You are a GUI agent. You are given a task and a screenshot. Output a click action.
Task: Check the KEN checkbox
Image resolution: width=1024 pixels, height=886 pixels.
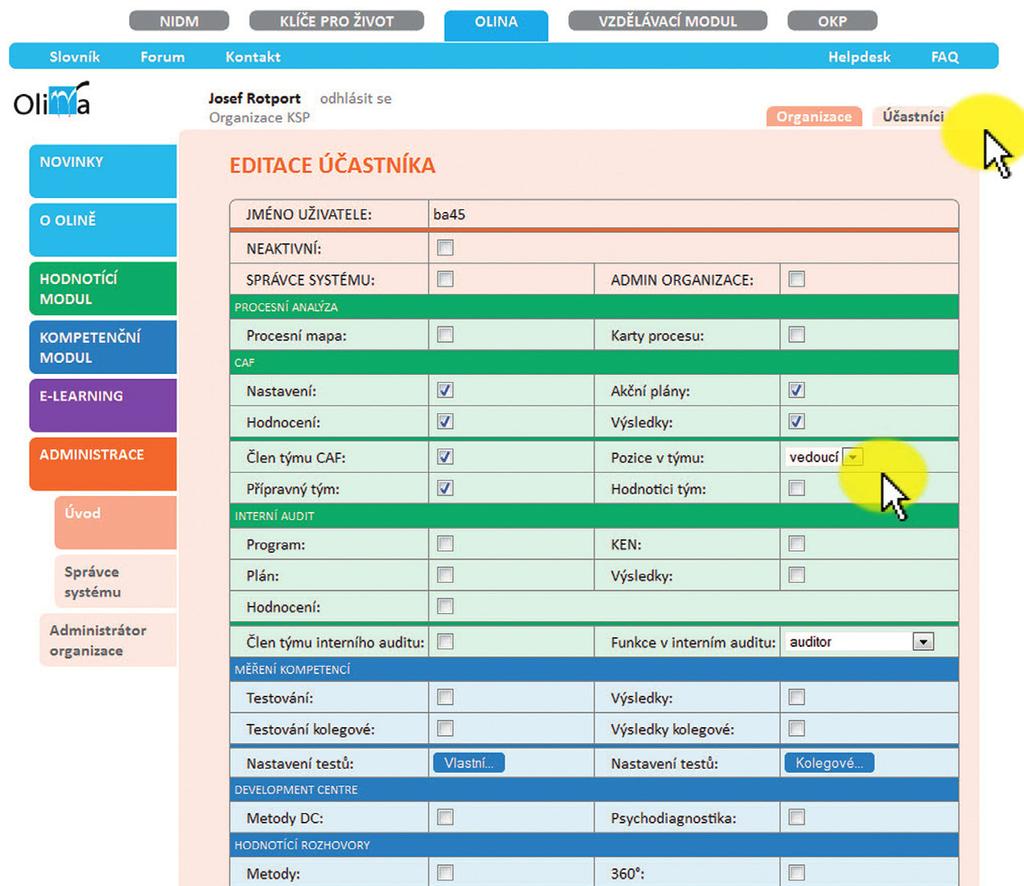tap(796, 543)
